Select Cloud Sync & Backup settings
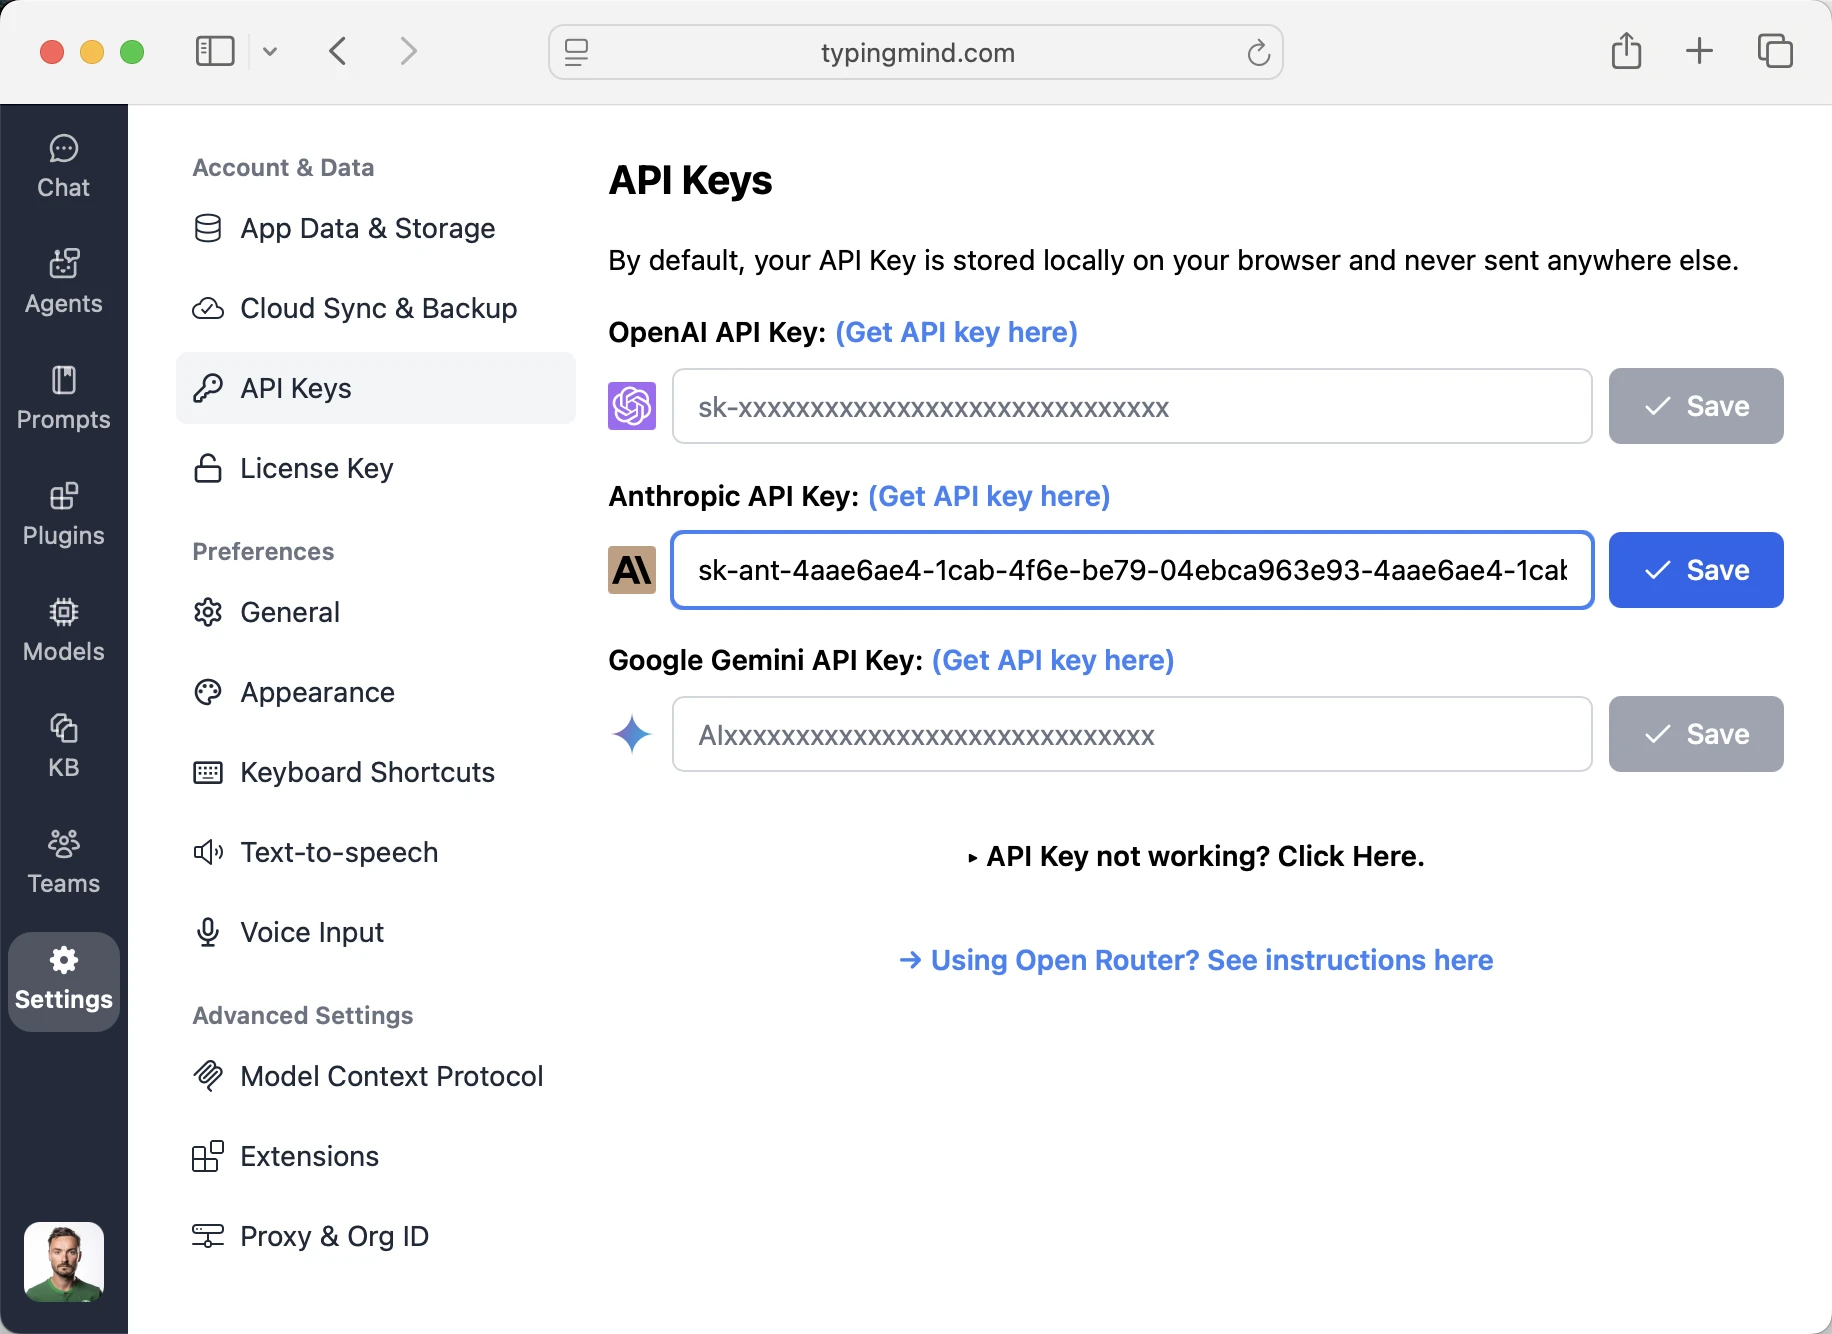 point(377,308)
